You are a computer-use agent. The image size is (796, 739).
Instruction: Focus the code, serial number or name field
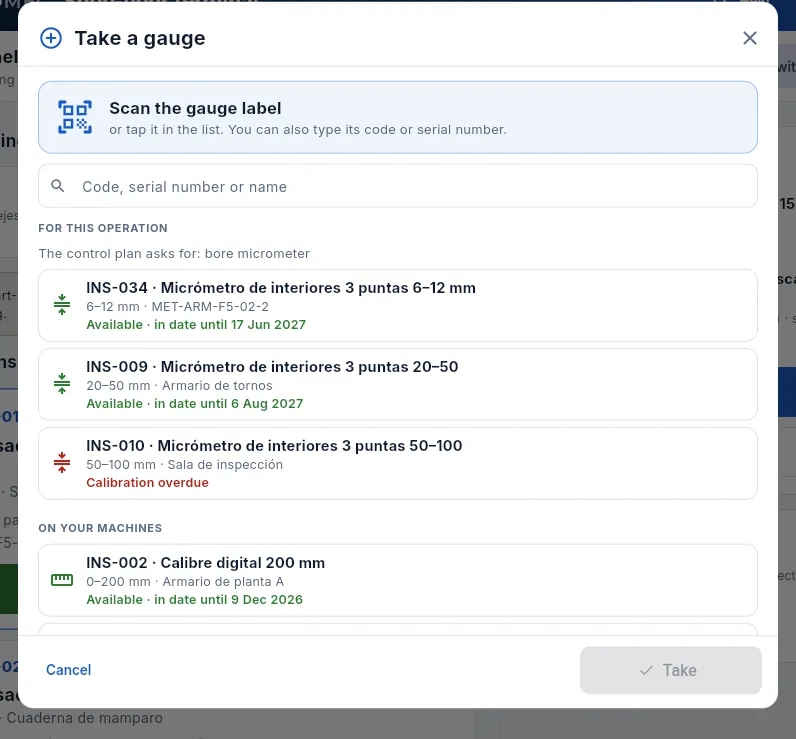click(x=398, y=186)
